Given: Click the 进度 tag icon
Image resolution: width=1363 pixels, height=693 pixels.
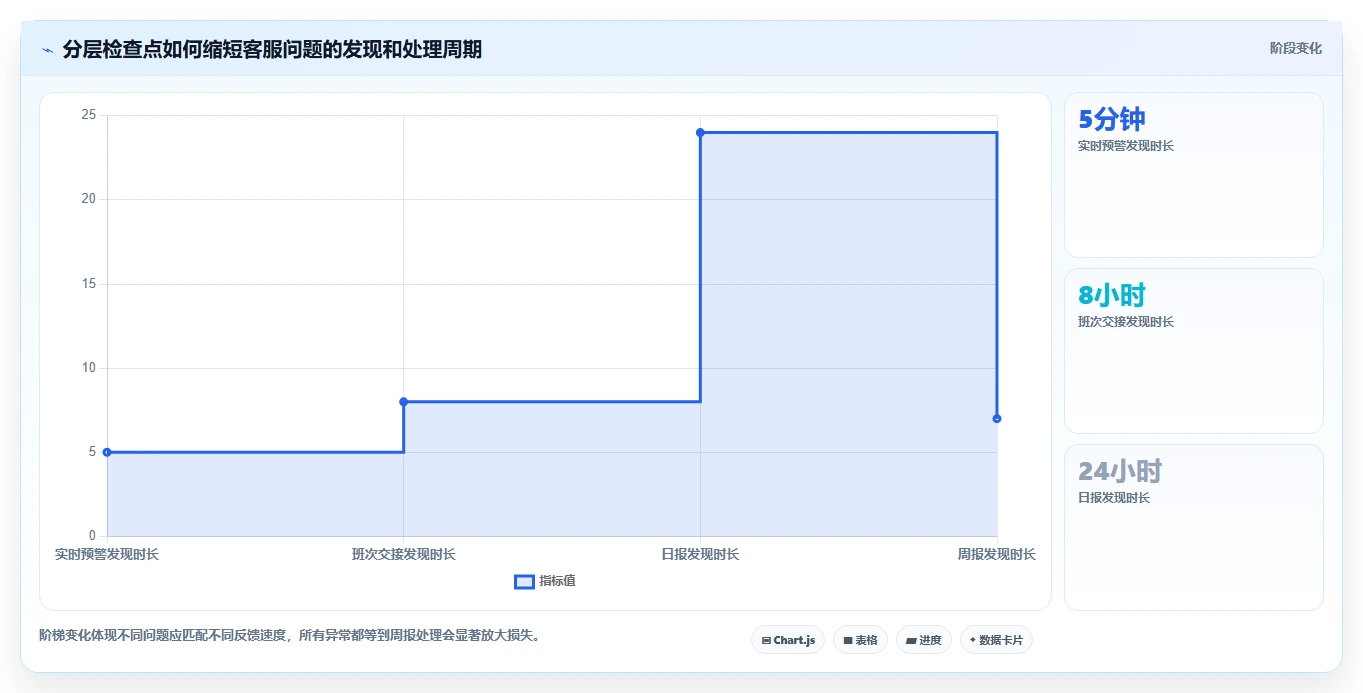Looking at the screenshot, I should 912,640.
